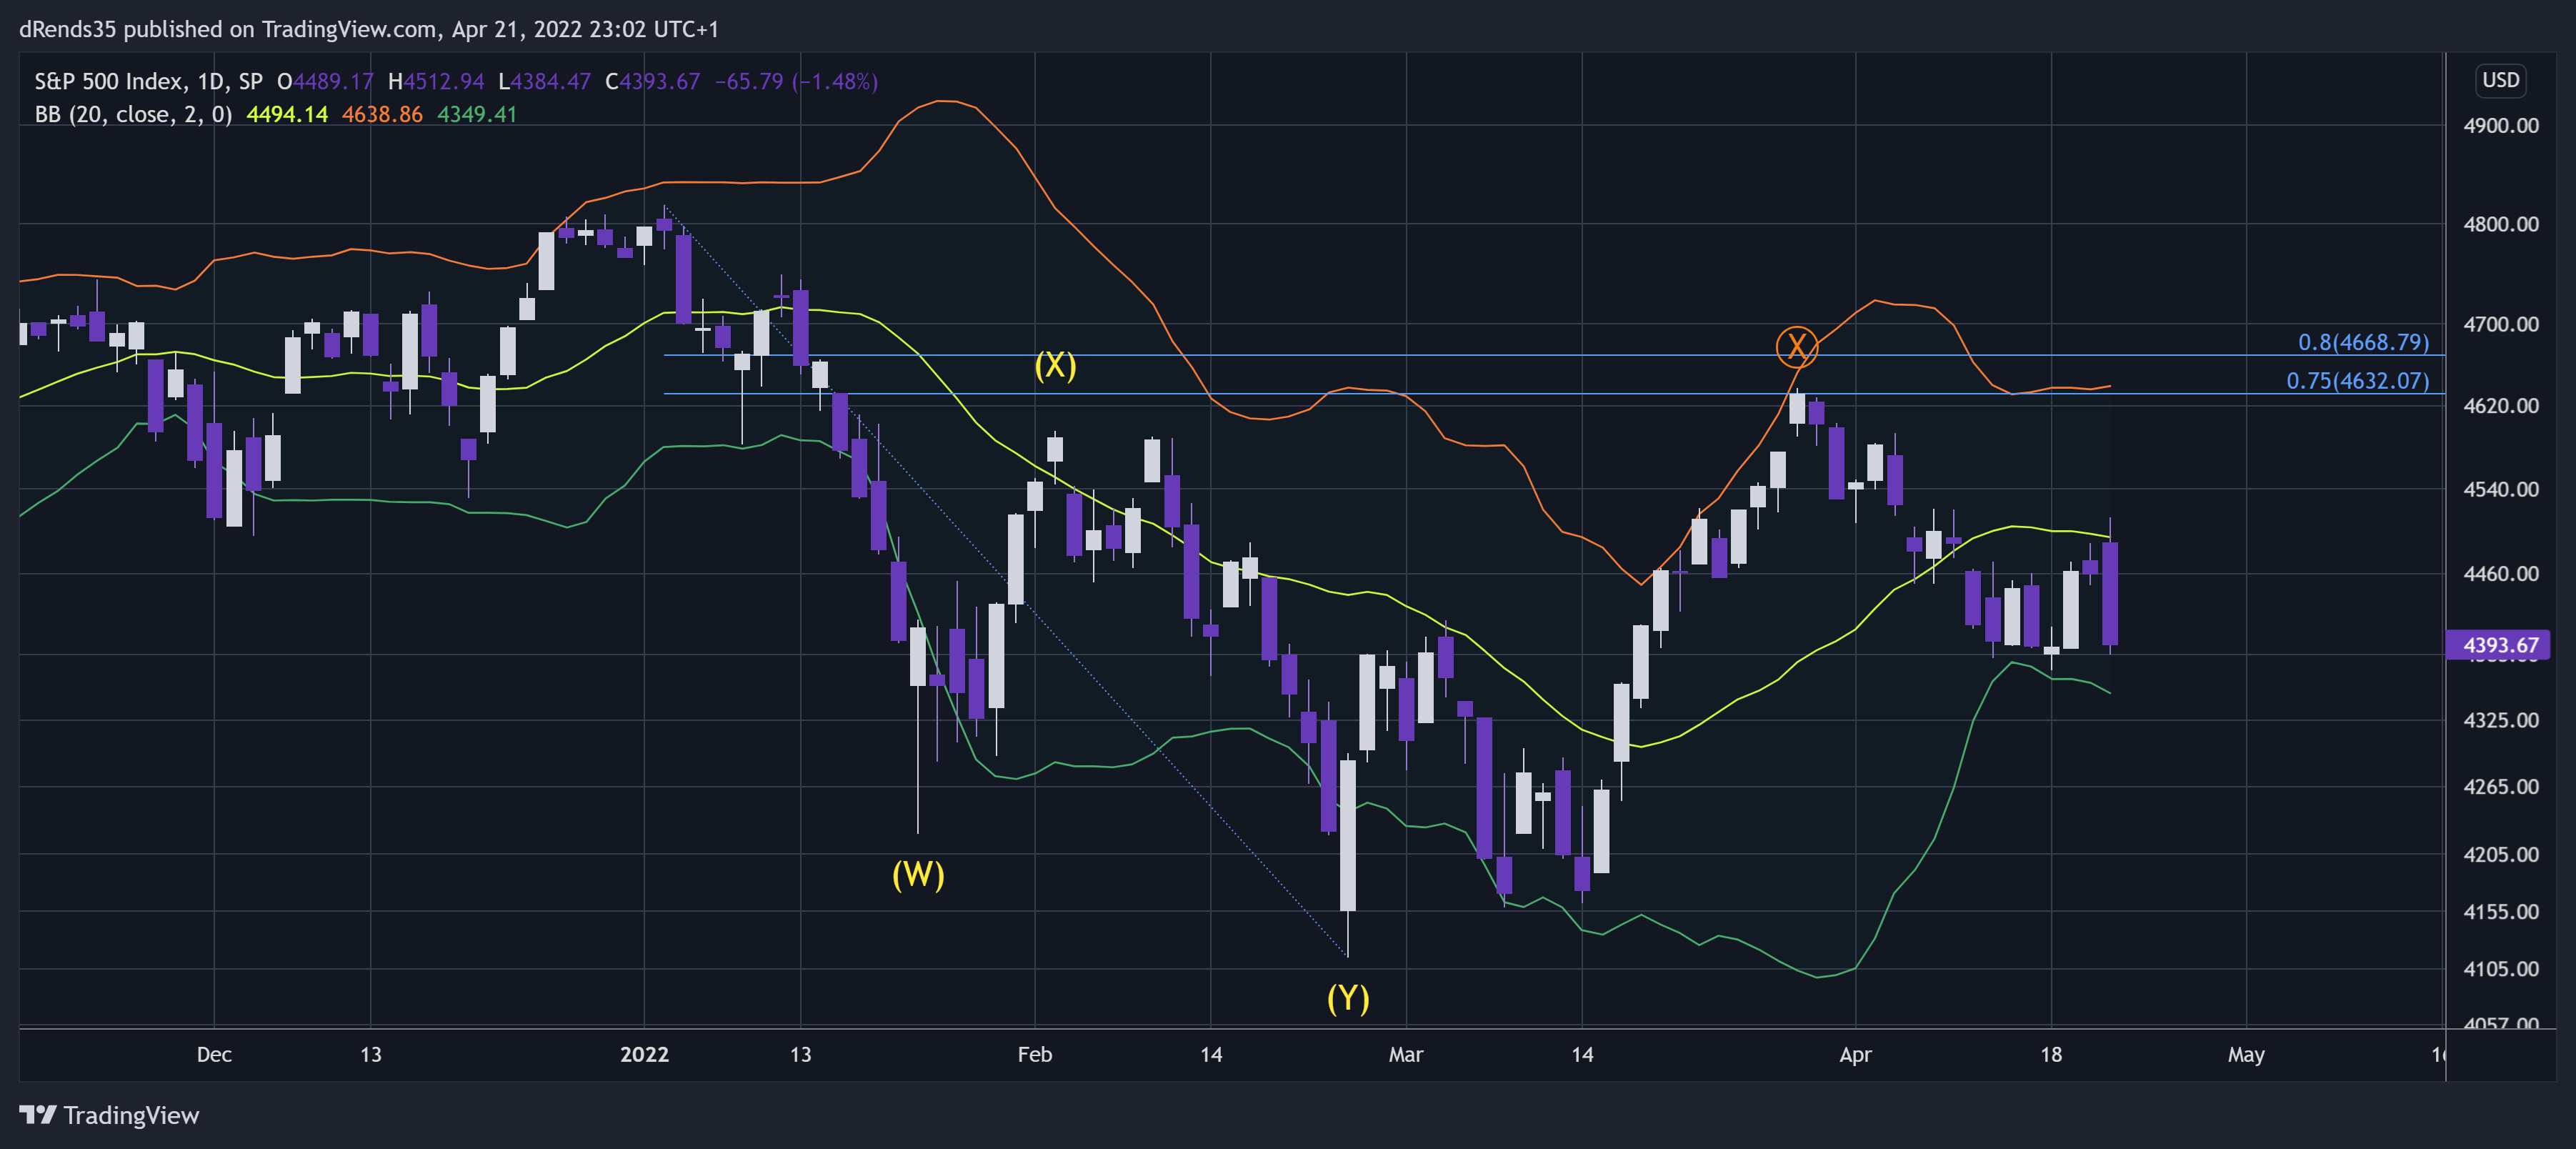Viewport: 2576px width, 1149px height.
Task: Click the May date axis label
Action: click(2245, 1054)
